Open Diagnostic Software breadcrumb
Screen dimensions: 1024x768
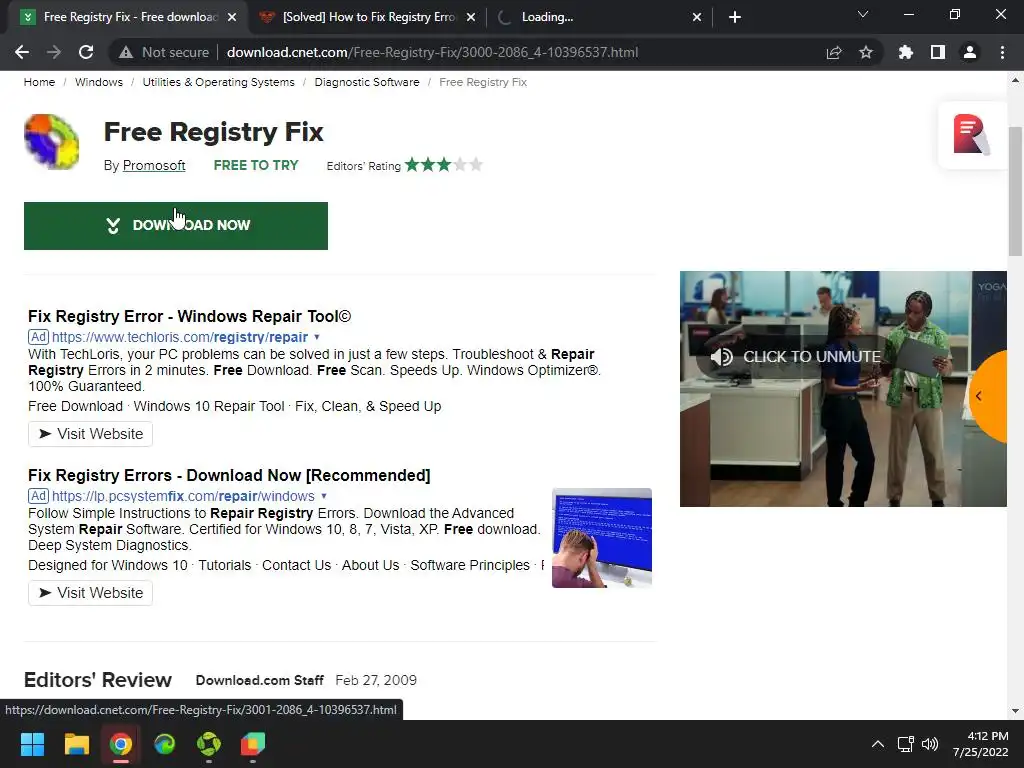pos(366,82)
